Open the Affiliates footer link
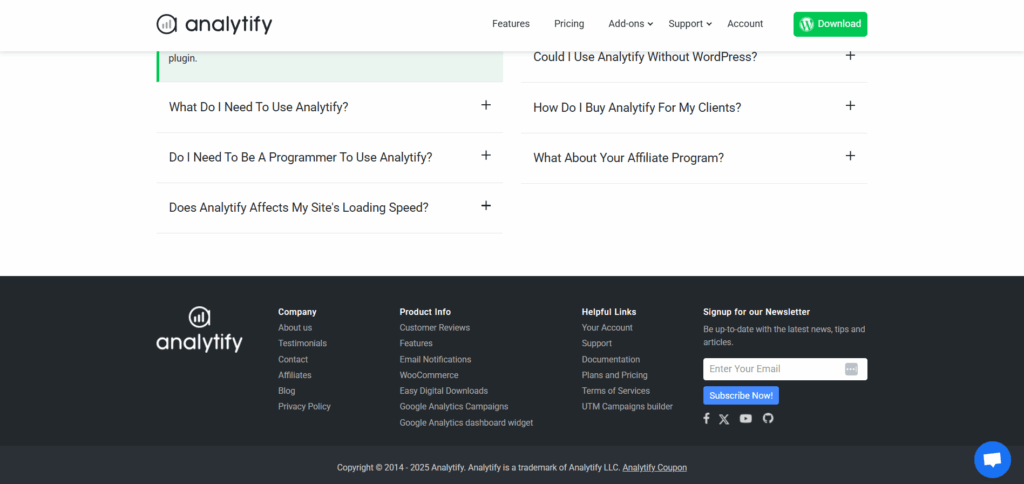The width and height of the screenshot is (1024, 484). pos(295,376)
